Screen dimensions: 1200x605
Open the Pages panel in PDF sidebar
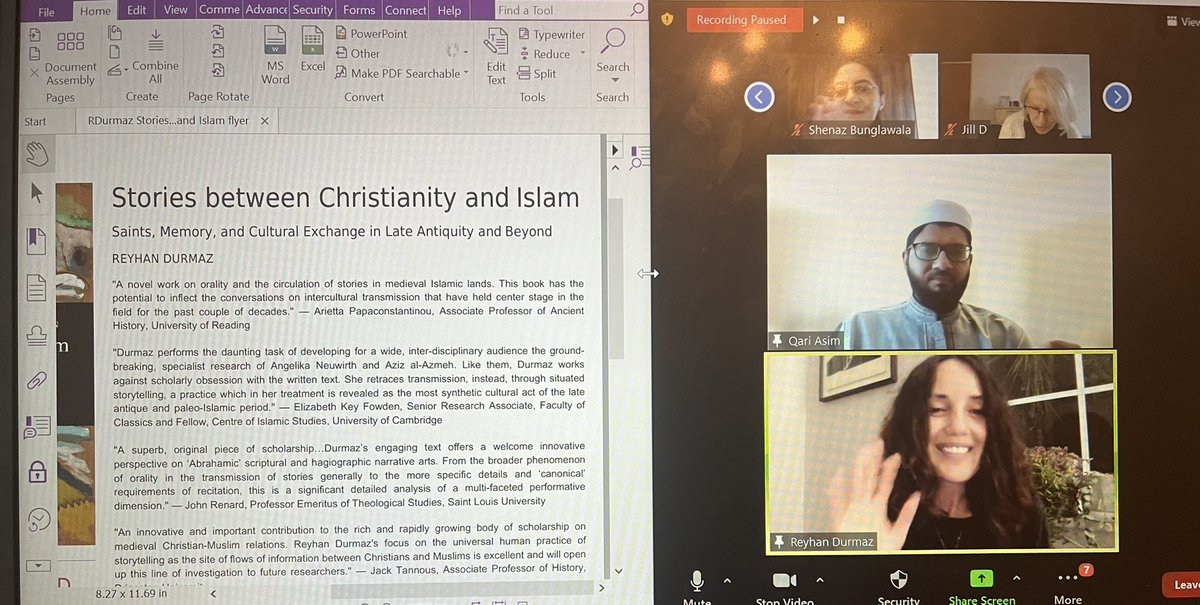[36, 287]
